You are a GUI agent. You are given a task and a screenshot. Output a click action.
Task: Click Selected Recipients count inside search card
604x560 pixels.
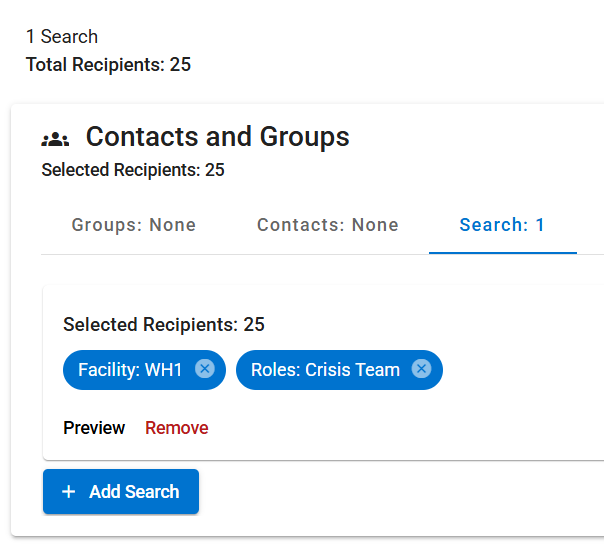pos(164,324)
